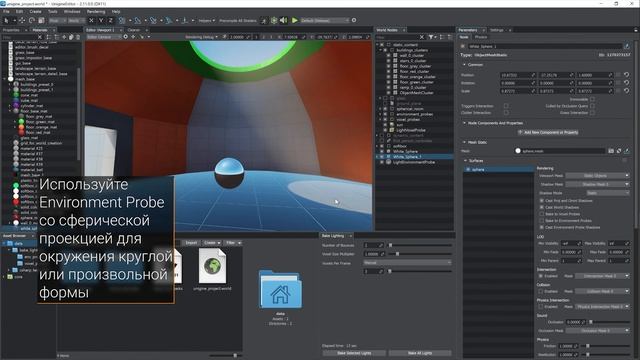This screenshot has height=360, width=640.
Task: Select the Z axis constraint button
Action: tap(111, 20)
